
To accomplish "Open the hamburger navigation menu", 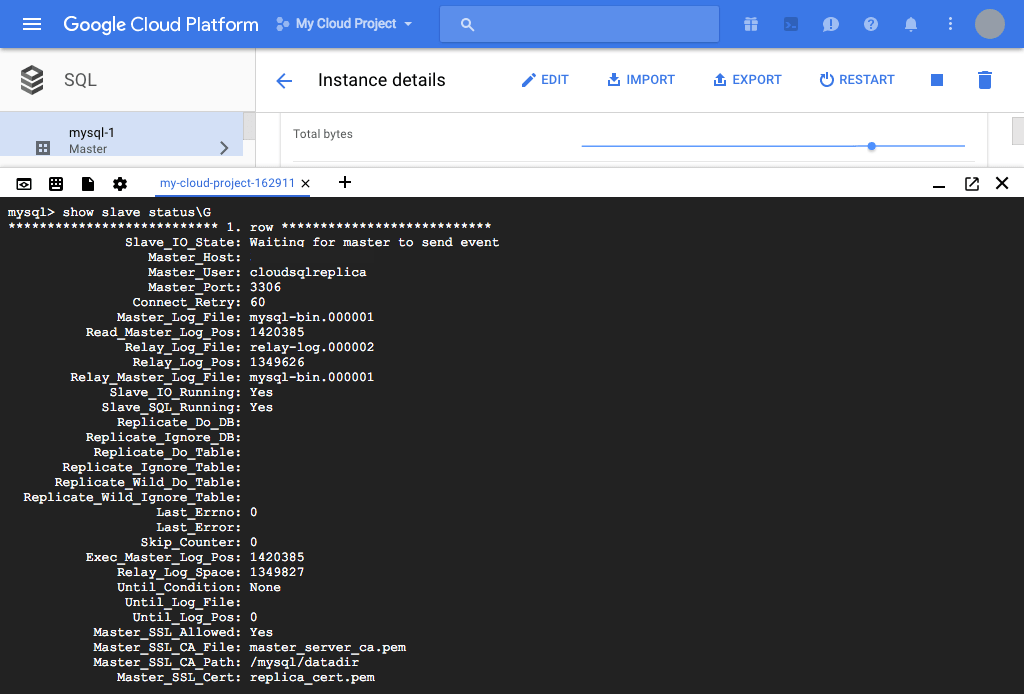I will pos(31,24).
